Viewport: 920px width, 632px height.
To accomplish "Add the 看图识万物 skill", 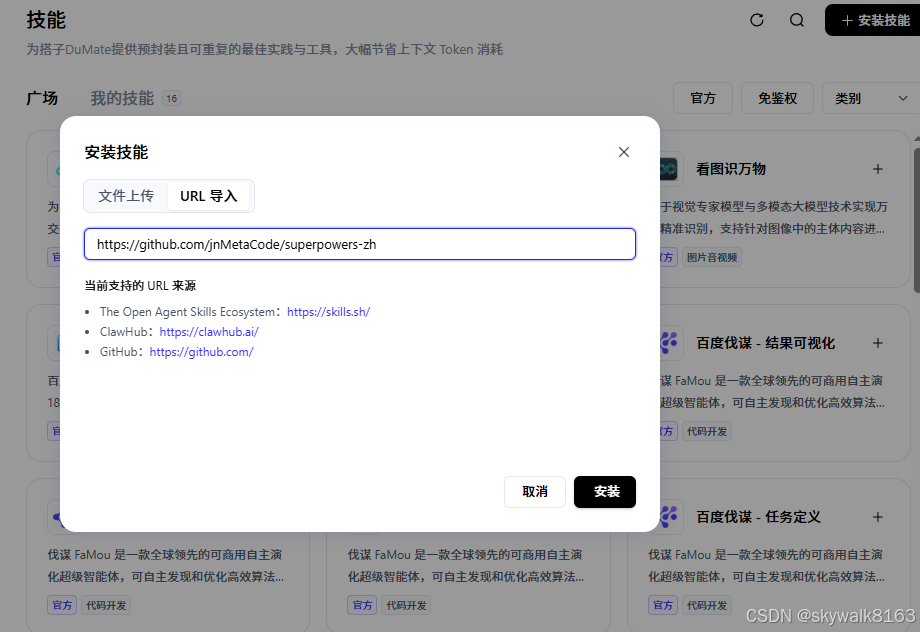I will pyautogui.click(x=878, y=169).
